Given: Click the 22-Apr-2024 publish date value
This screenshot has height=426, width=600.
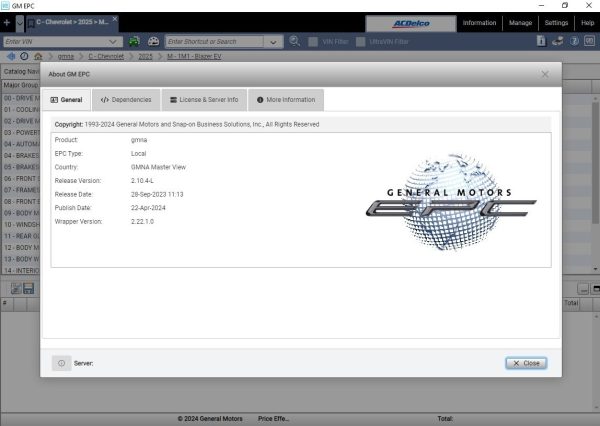Looking at the screenshot, I should click(148, 208).
